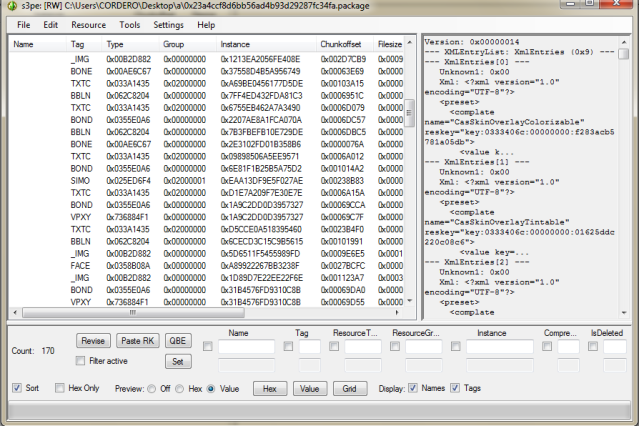The image size is (639, 426).
Task: Uncheck the Display Tags checkbox
Action: tap(457, 388)
